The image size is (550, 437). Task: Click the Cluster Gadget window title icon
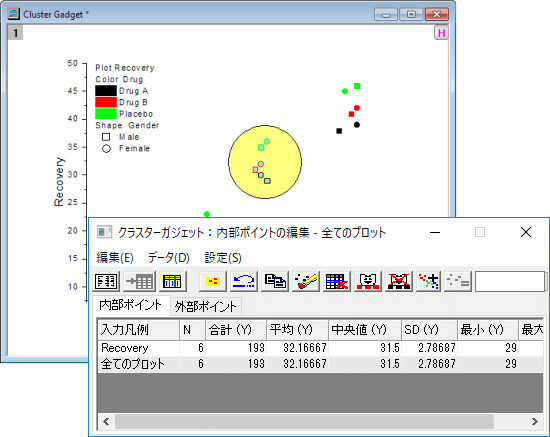click(x=14, y=14)
